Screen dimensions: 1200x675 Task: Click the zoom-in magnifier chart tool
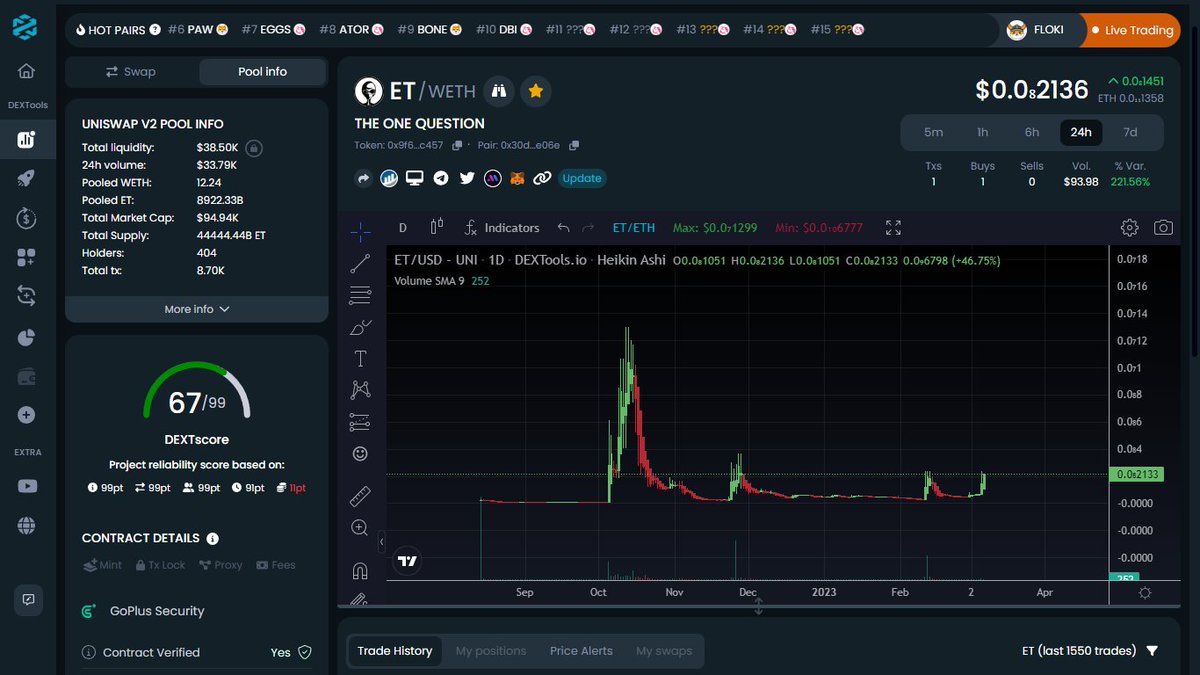(360, 527)
